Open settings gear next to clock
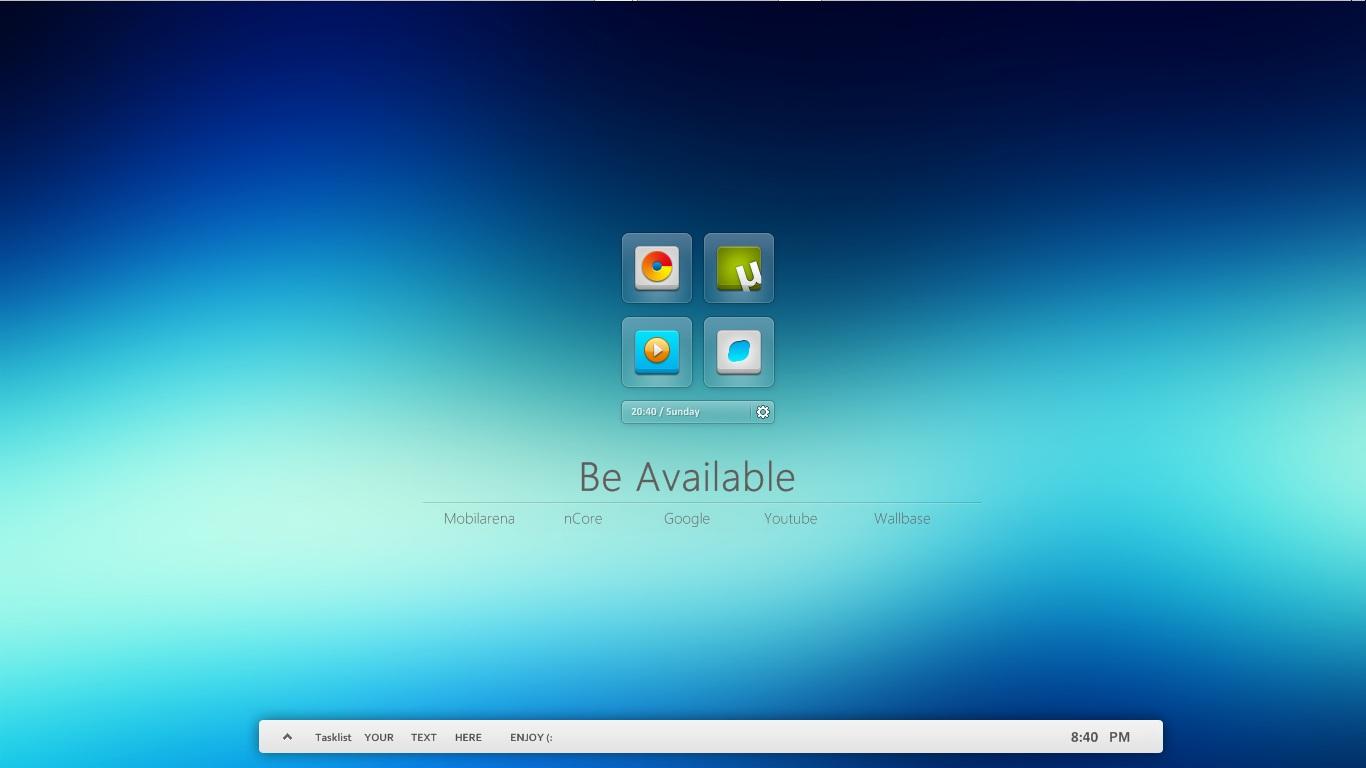1366x768 pixels. [x=763, y=412]
